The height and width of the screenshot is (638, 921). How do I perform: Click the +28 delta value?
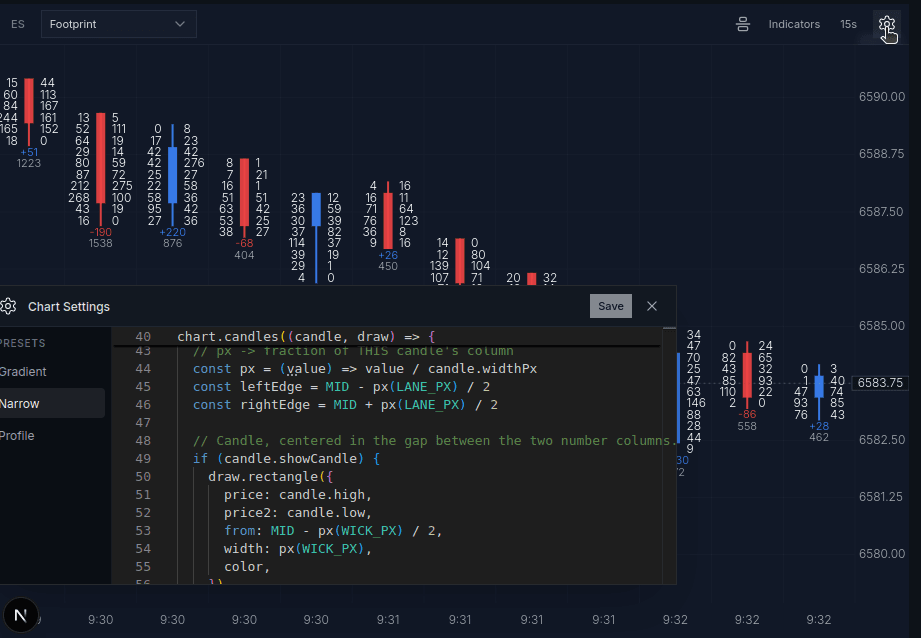[x=819, y=426]
